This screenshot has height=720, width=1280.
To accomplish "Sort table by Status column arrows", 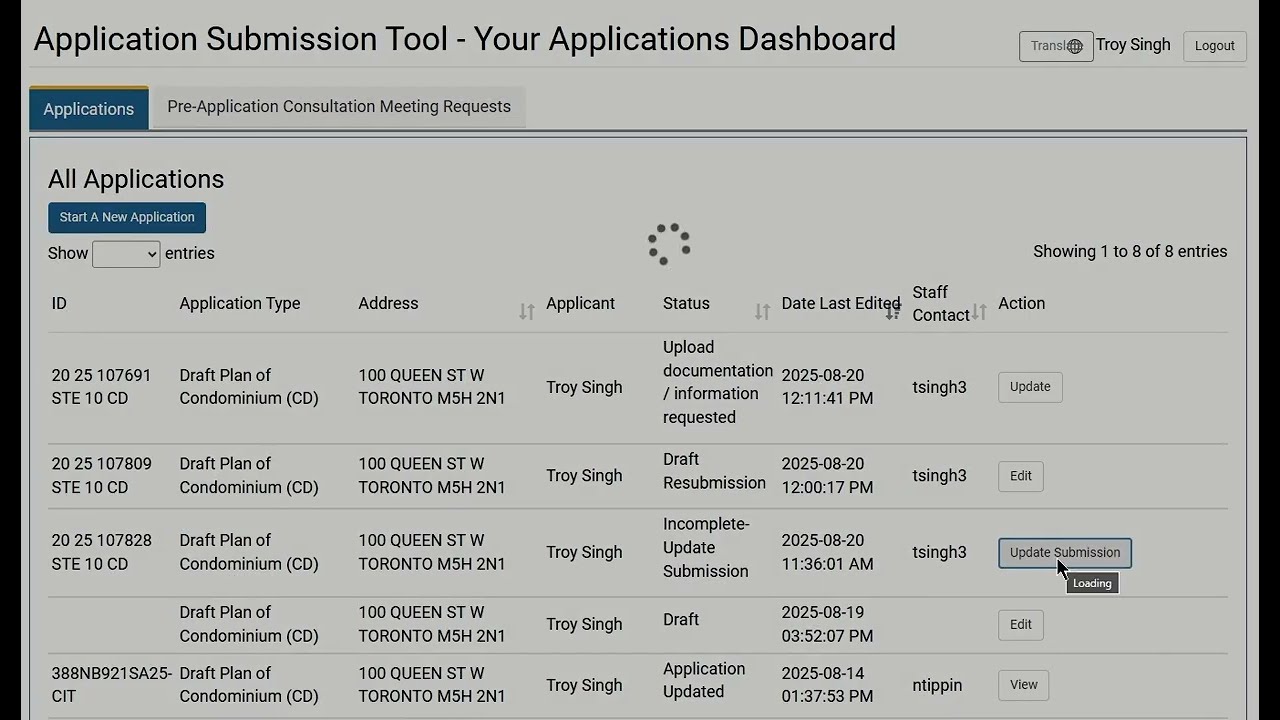I will pos(762,312).
